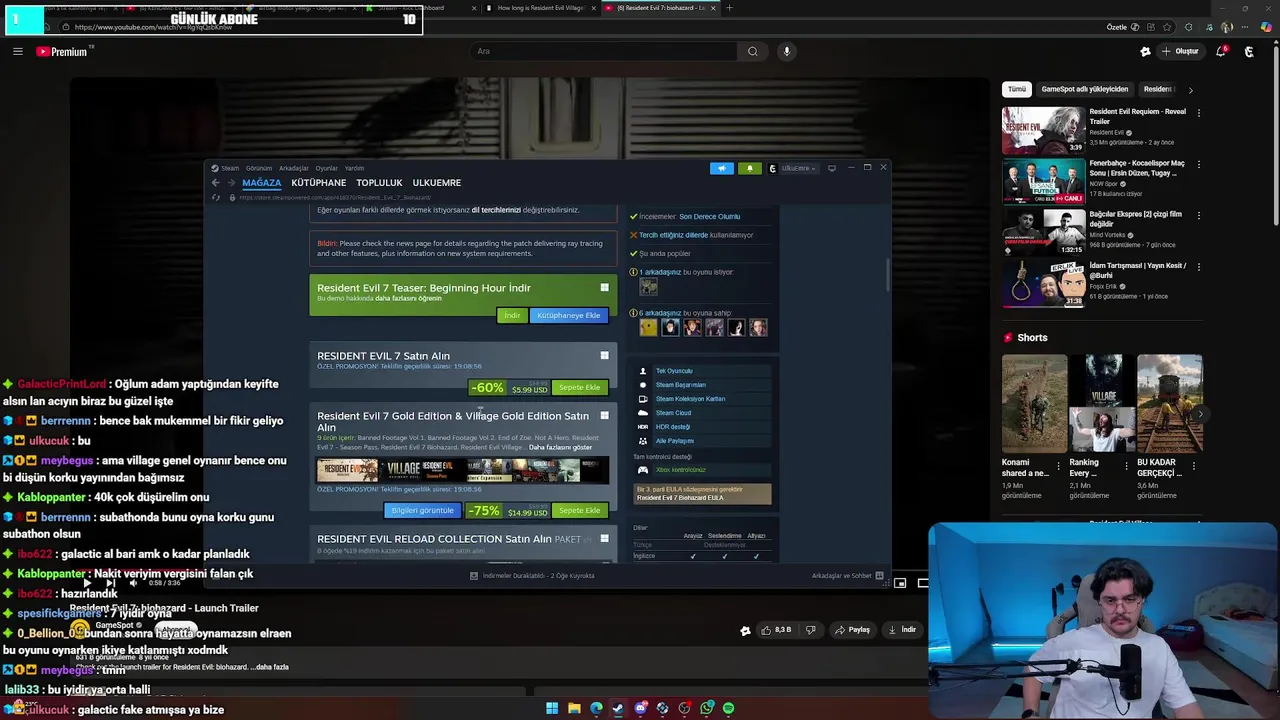Open Arkadaşlar menu in Steam
This screenshot has height=720, width=1280.
294,168
